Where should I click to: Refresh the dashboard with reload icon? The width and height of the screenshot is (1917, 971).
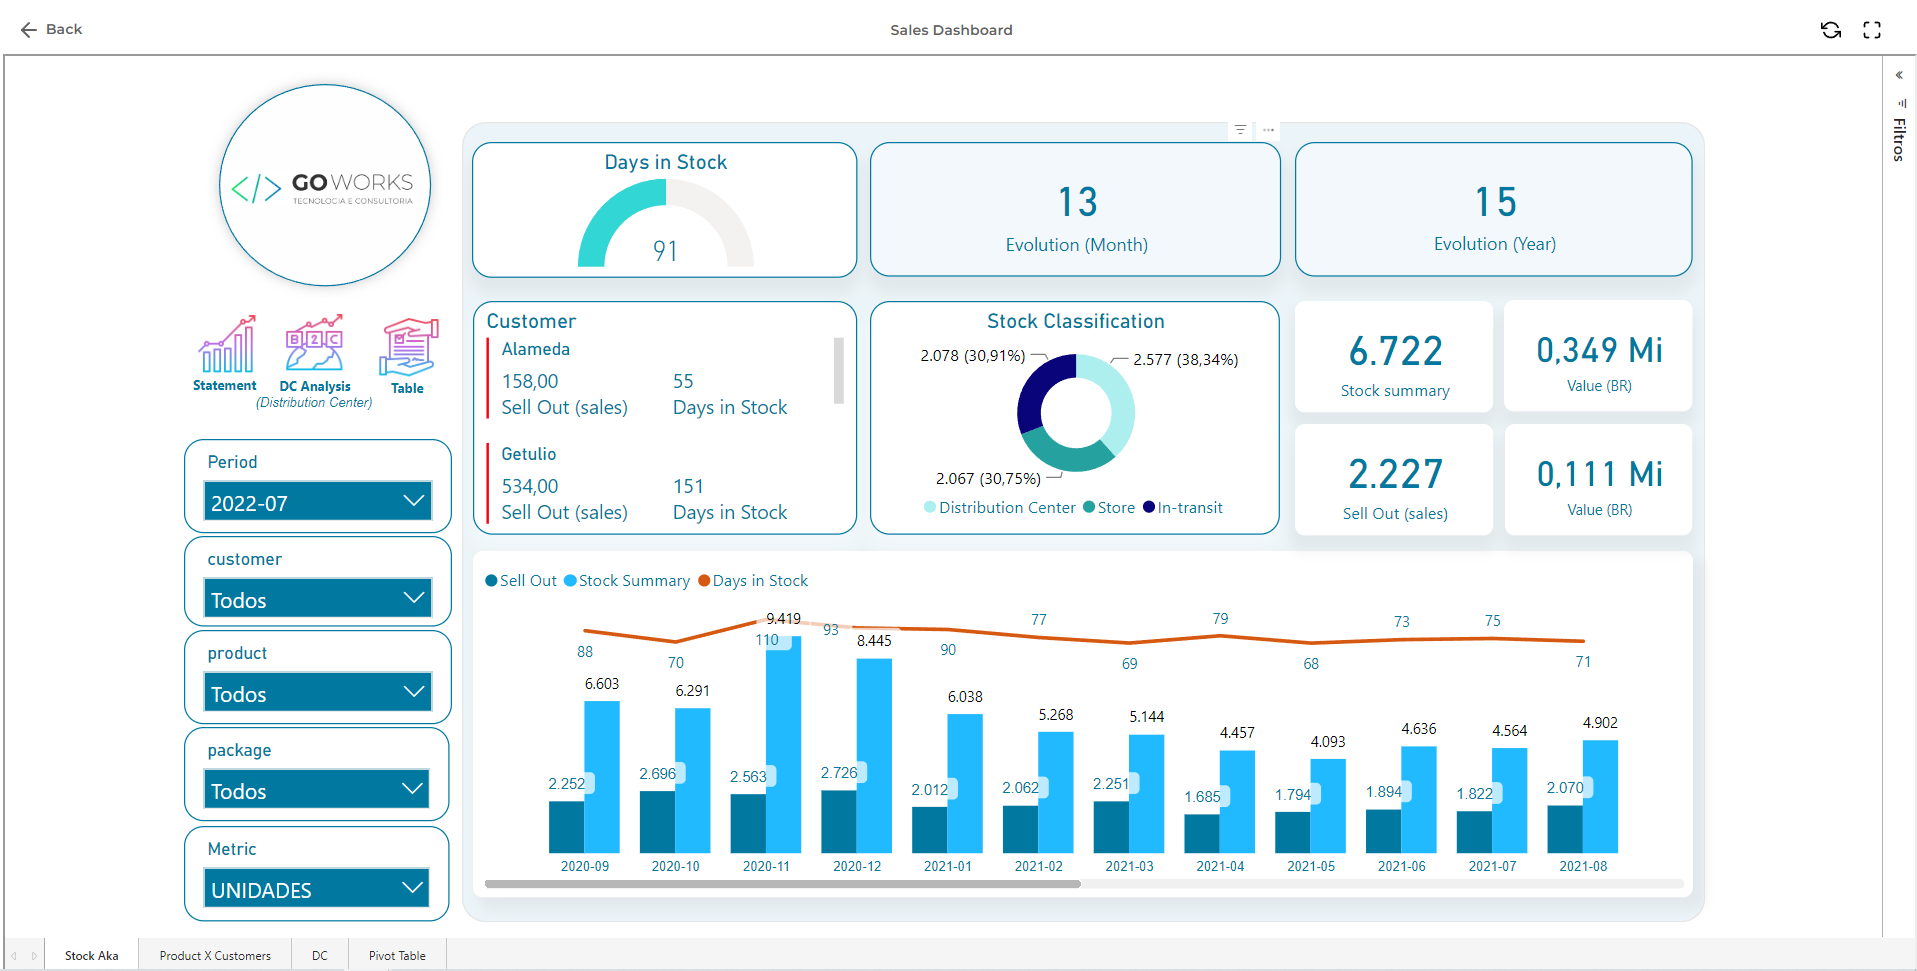coord(1831,30)
